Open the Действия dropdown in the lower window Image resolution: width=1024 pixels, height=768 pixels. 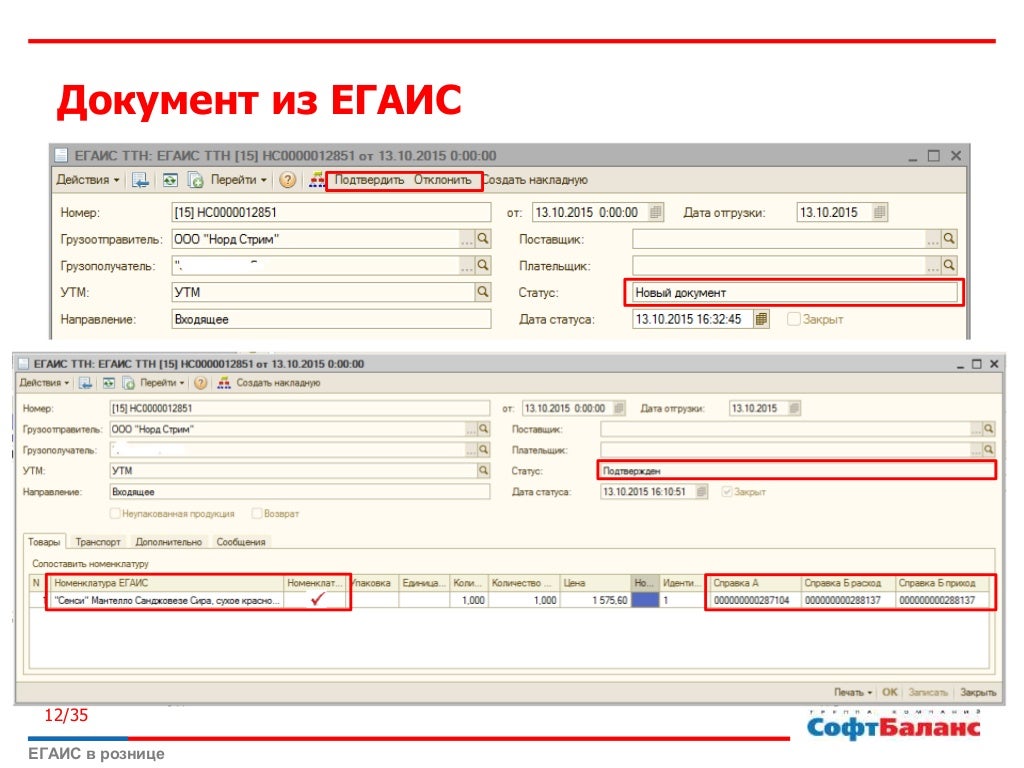[x=44, y=383]
